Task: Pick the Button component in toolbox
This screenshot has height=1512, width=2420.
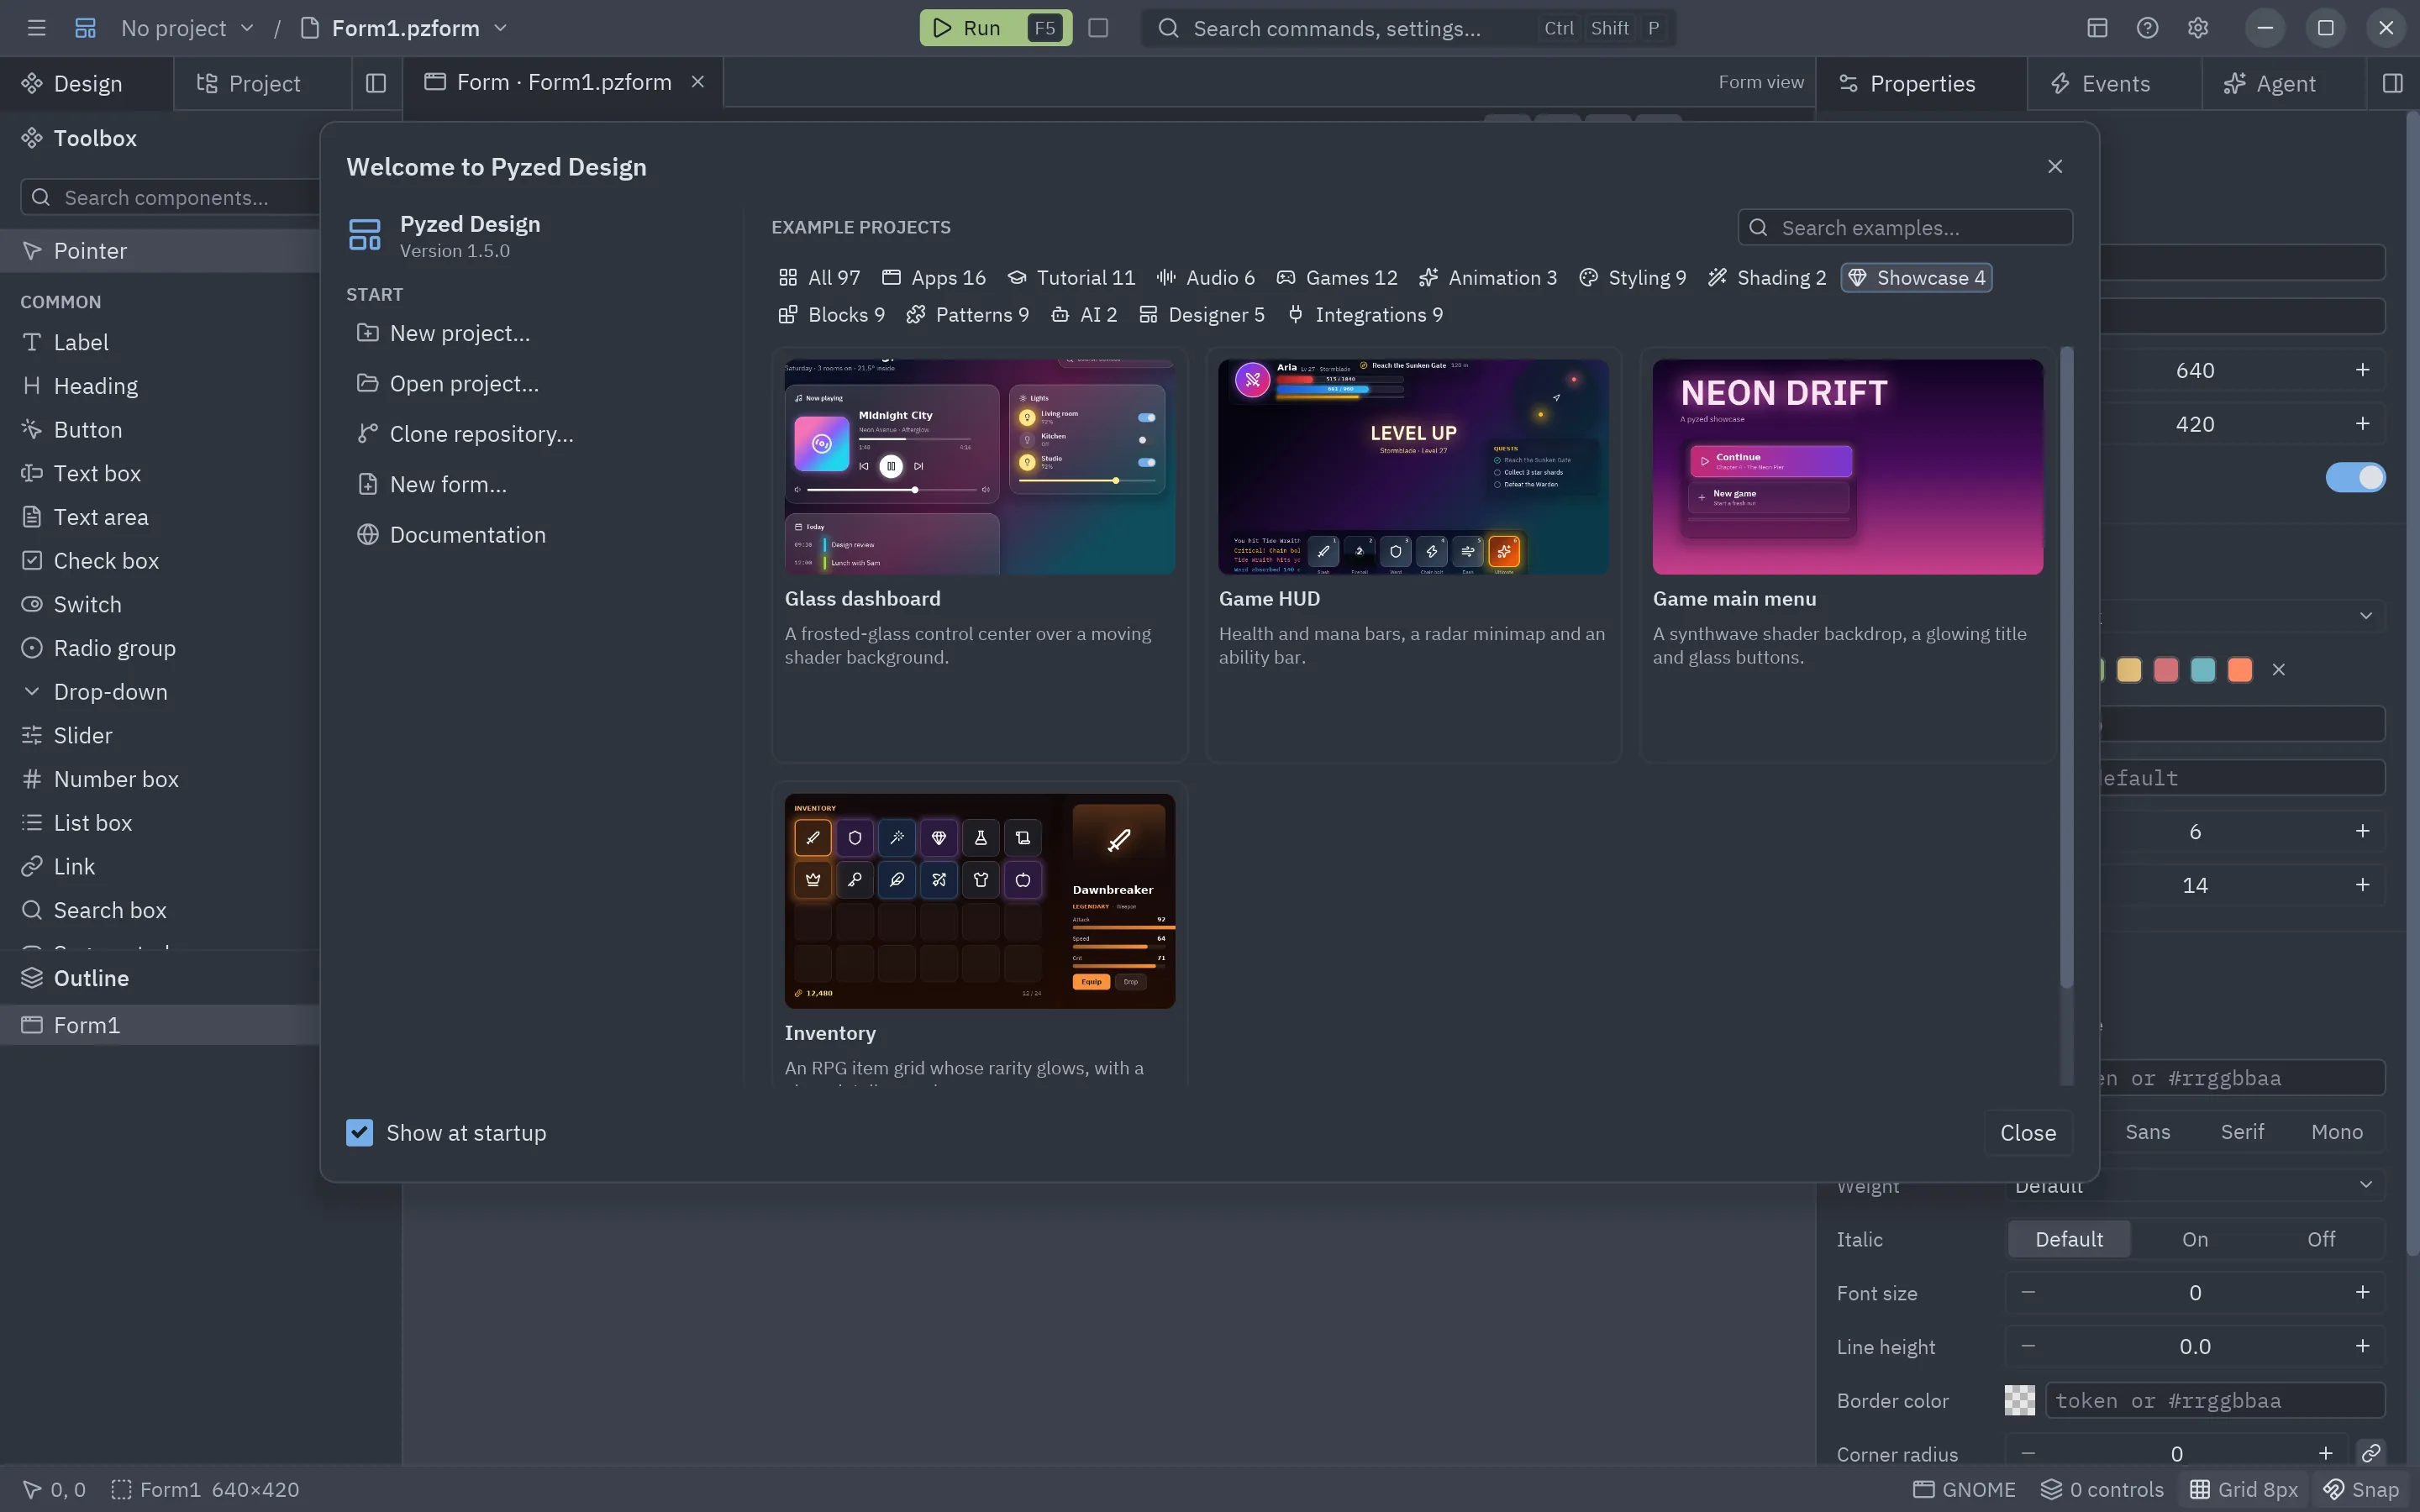Action: click(x=160, y=430)
